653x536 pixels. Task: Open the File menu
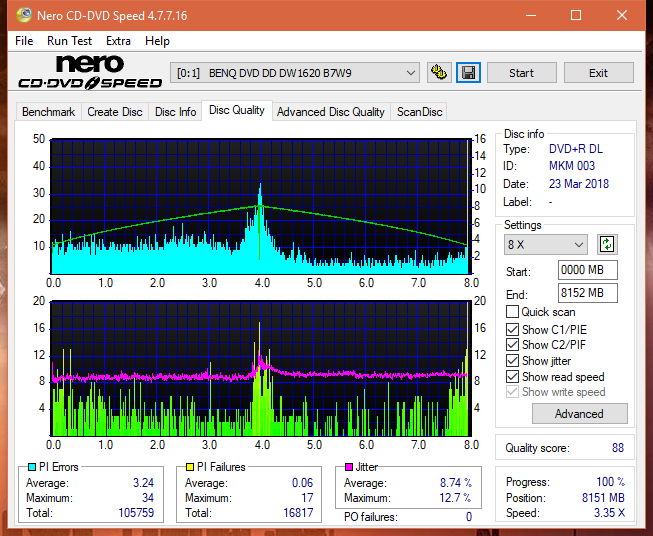coord(24,41)
